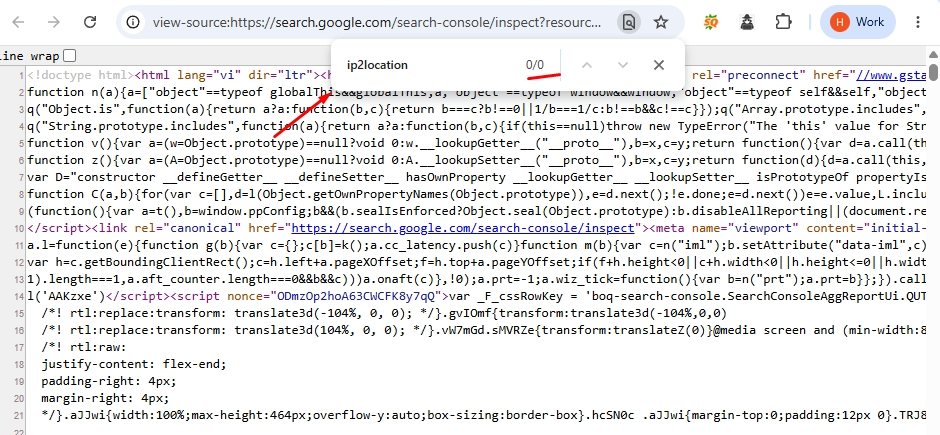Open the Extensions puzzle menu
940x435 pixels.
tap(784, 22)
